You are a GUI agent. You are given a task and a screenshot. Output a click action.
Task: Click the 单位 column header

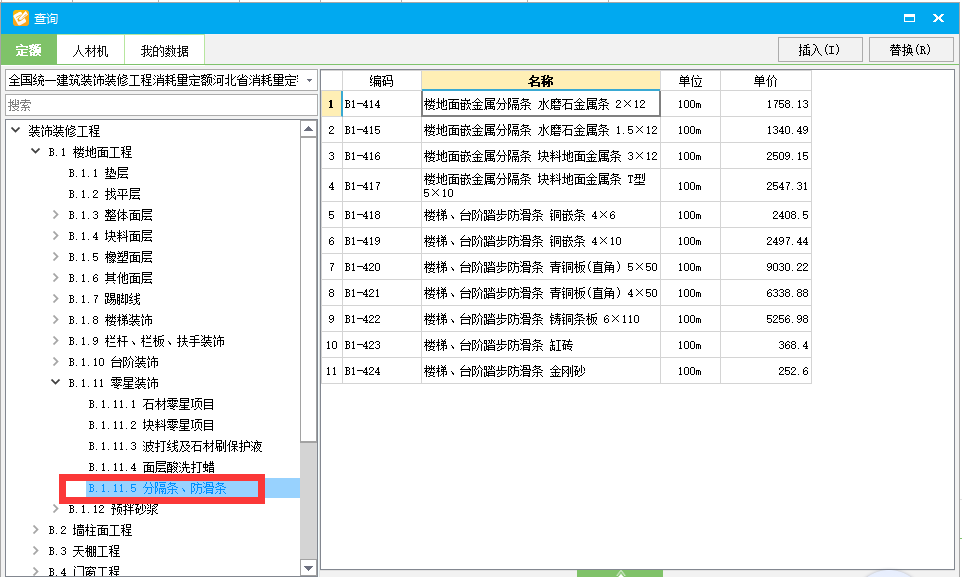click(690, 80)
